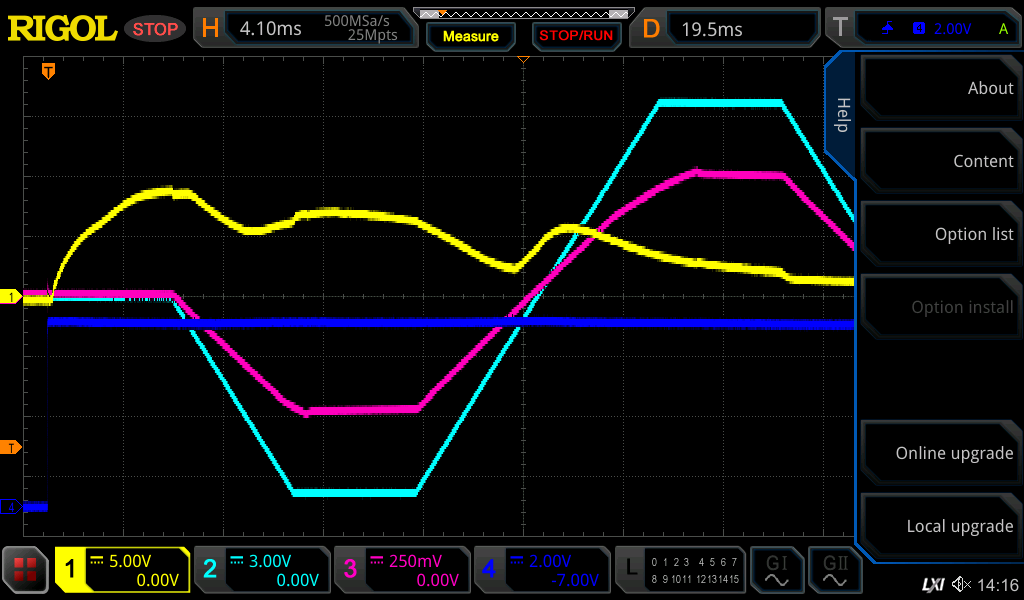Click the RIGOL logo
This screenshot has height=600, width=1024.
pyautogui.click(x=62, y=28)
